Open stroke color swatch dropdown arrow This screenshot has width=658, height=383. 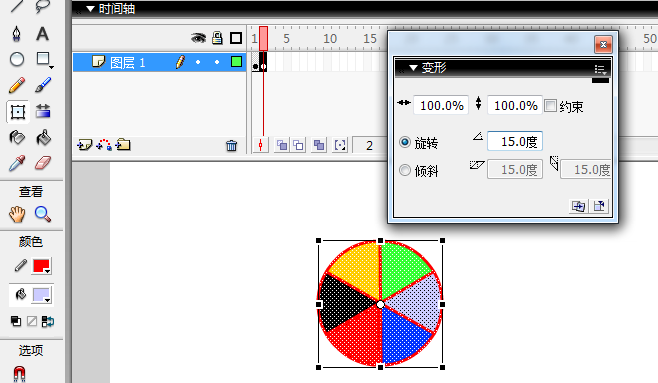click(x=47, y=271)
